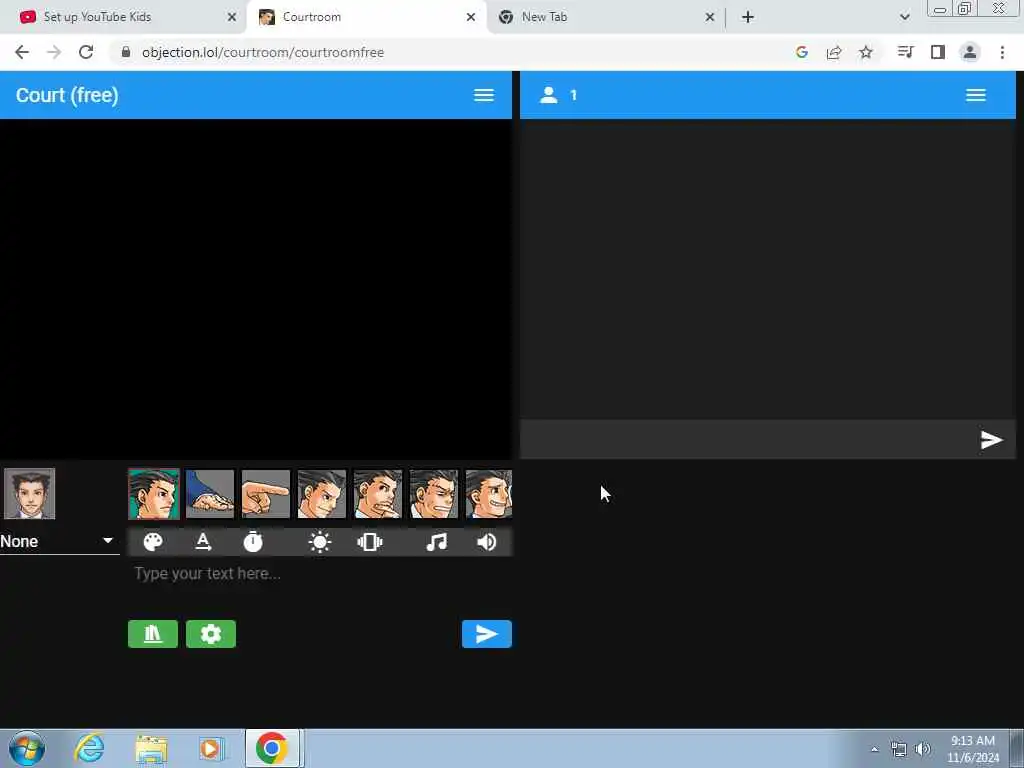Open the green settings gear button
1024x768 pixels.
coord(211,634)
